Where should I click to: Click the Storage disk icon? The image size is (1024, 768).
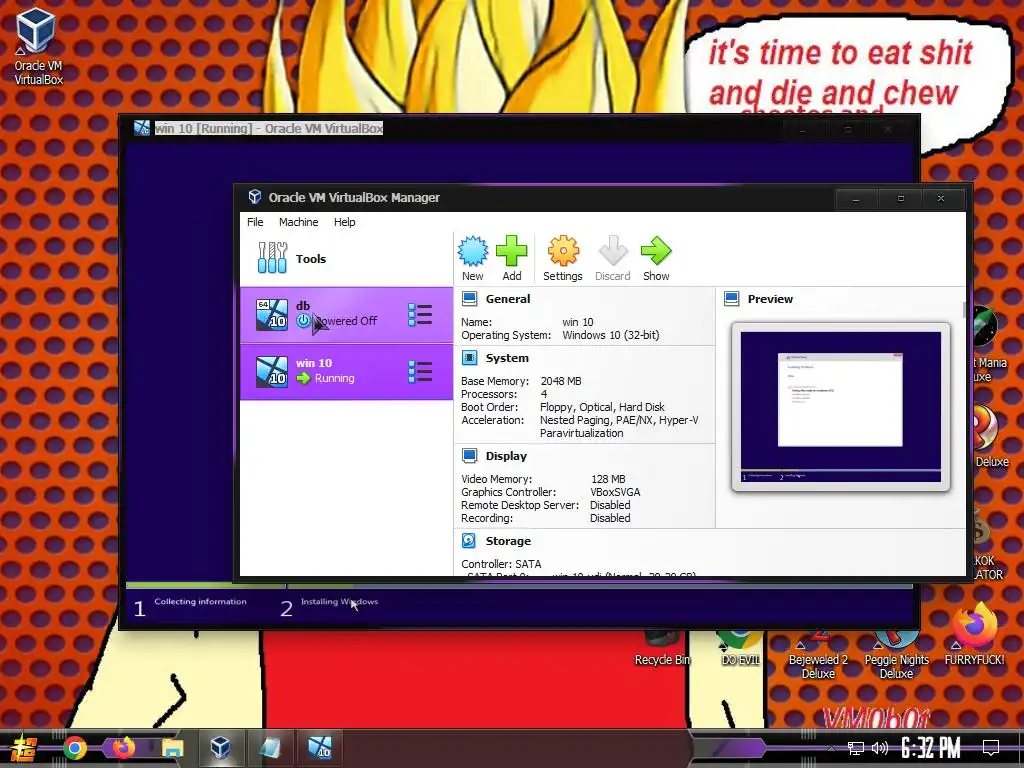coord(469,541)
